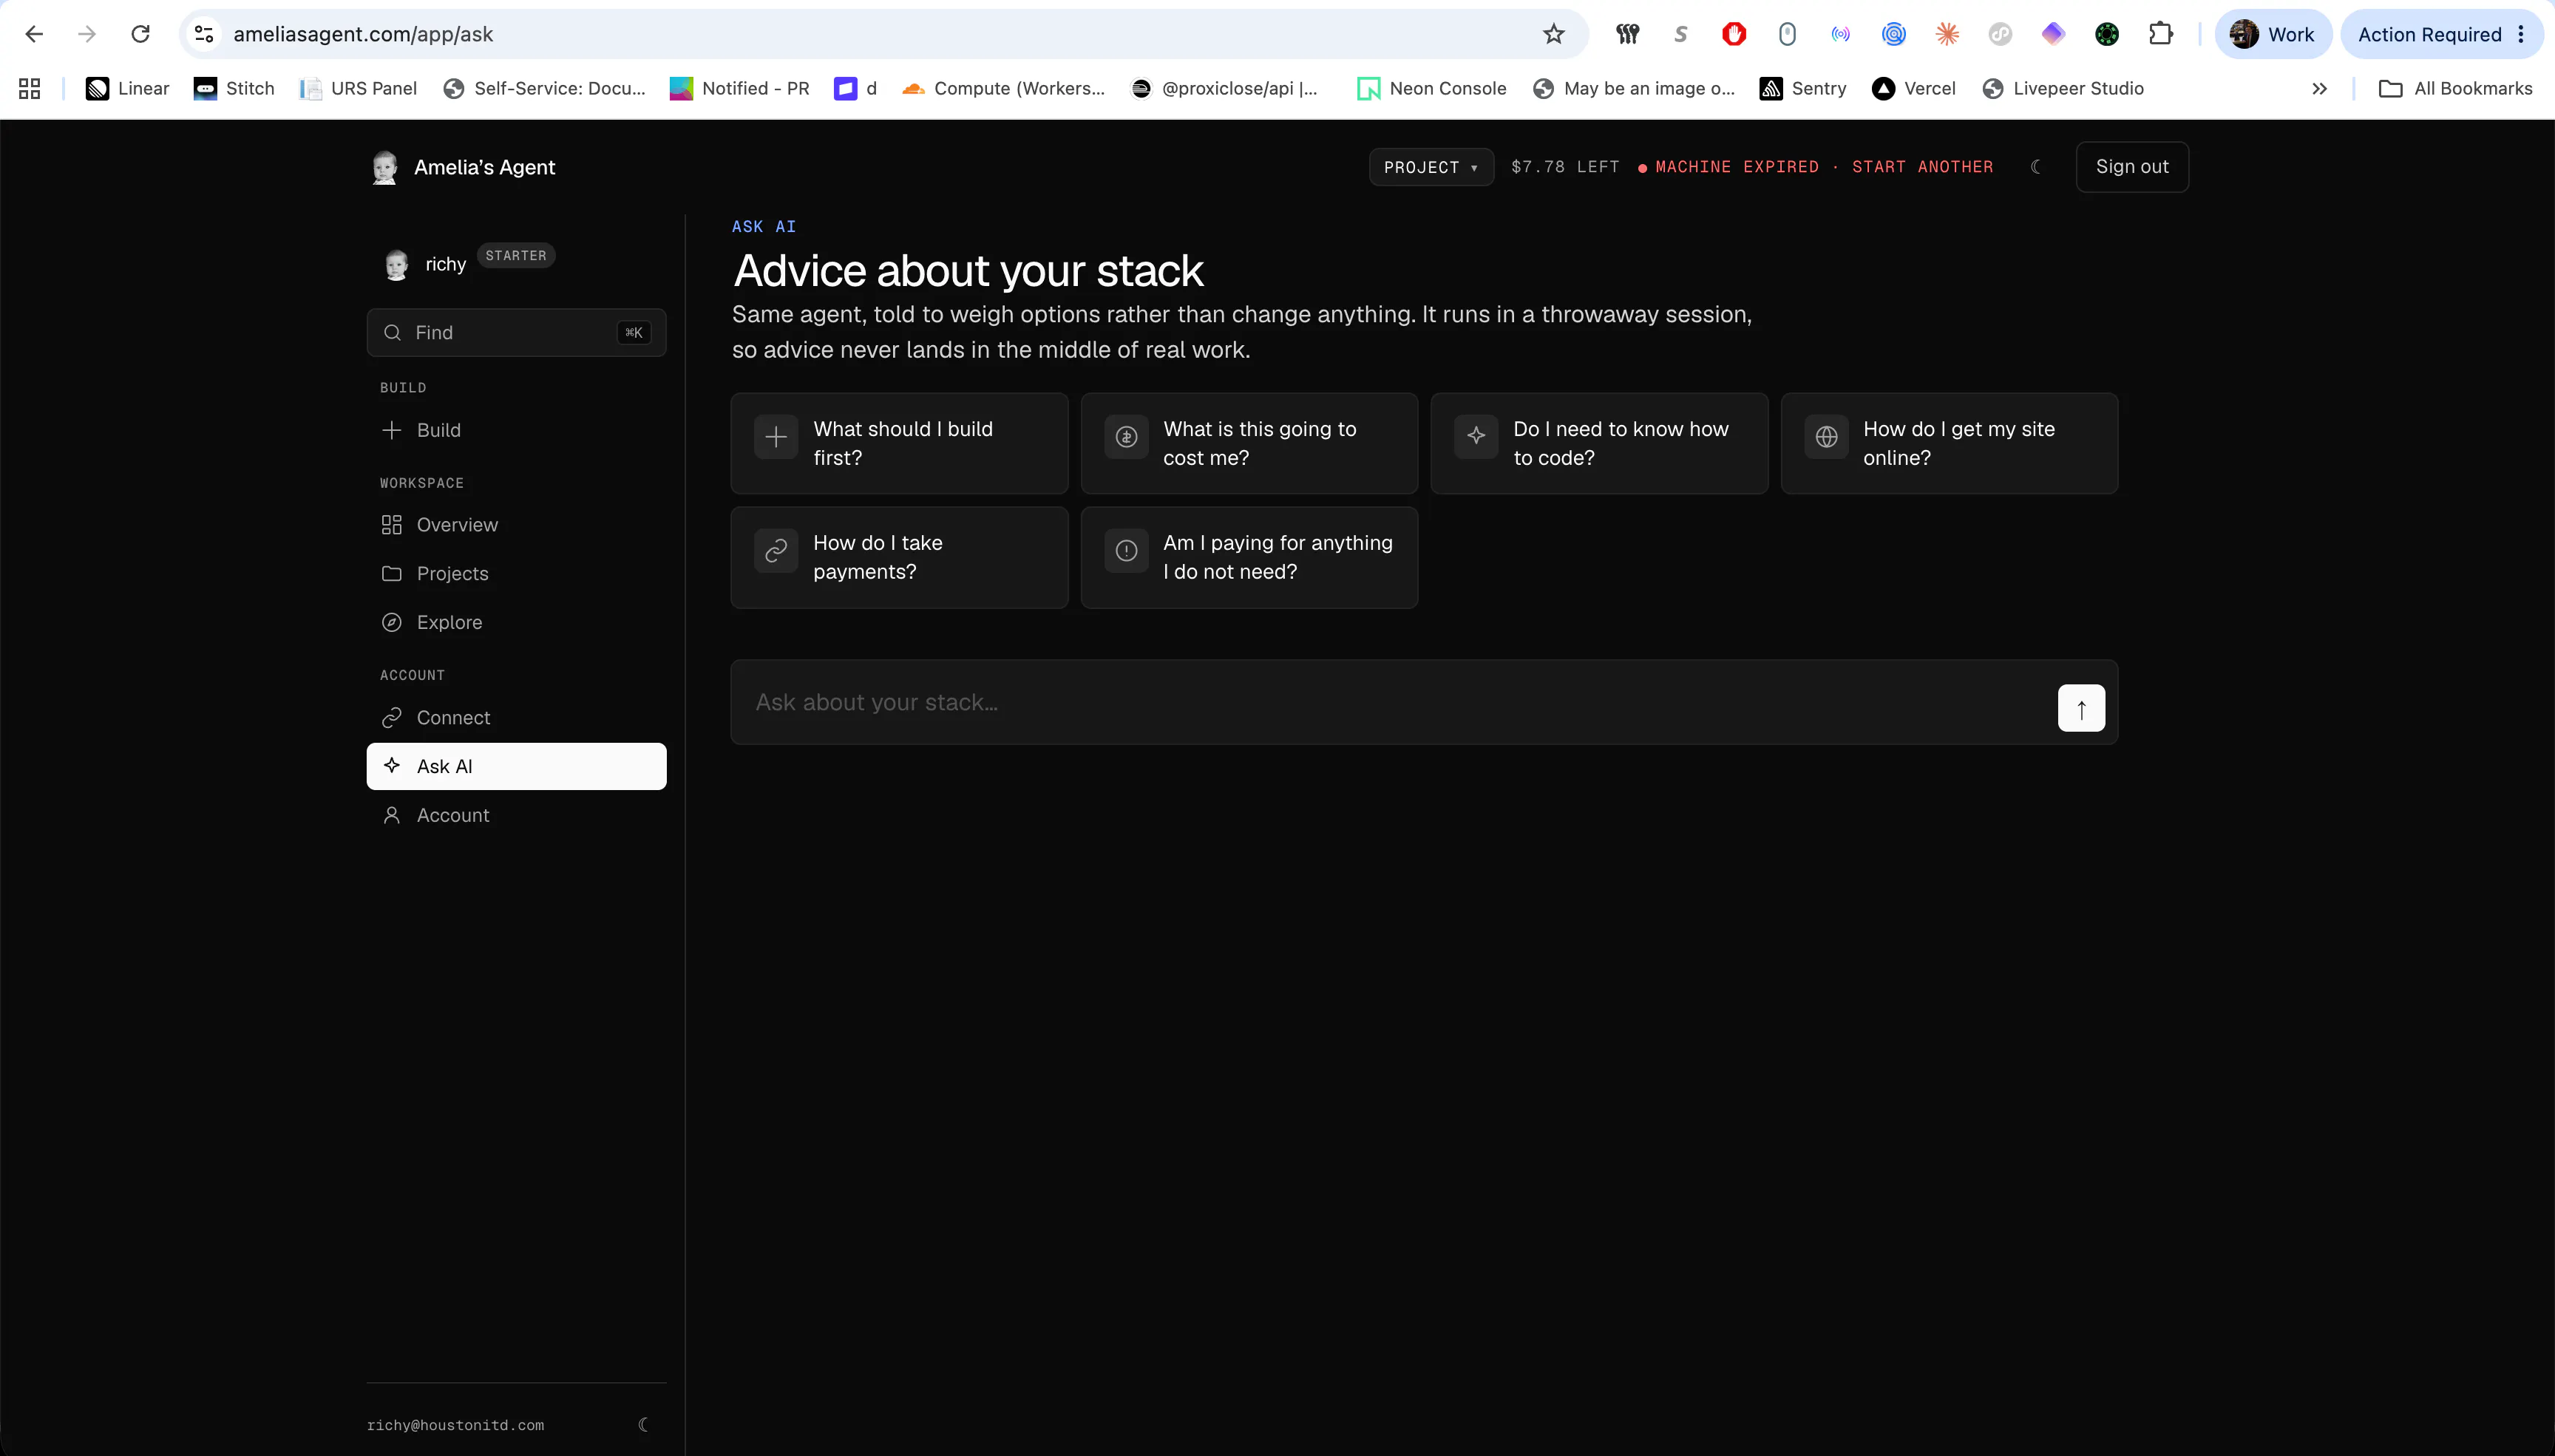Open Projects in the sidebar

pyautogui.click(x=516, y=574)
